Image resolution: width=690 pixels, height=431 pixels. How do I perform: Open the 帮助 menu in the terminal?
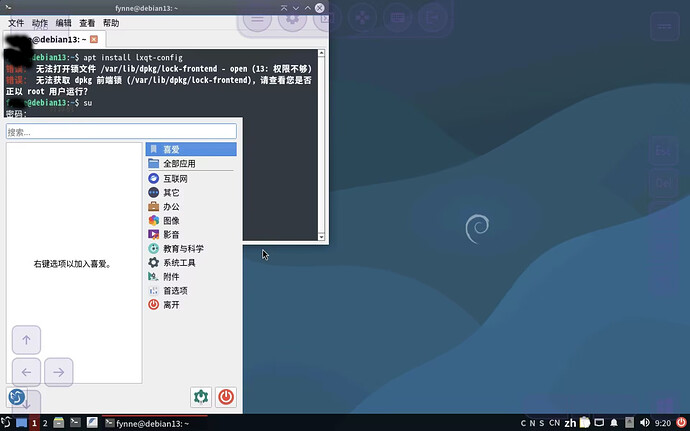(x=111, y=23)
